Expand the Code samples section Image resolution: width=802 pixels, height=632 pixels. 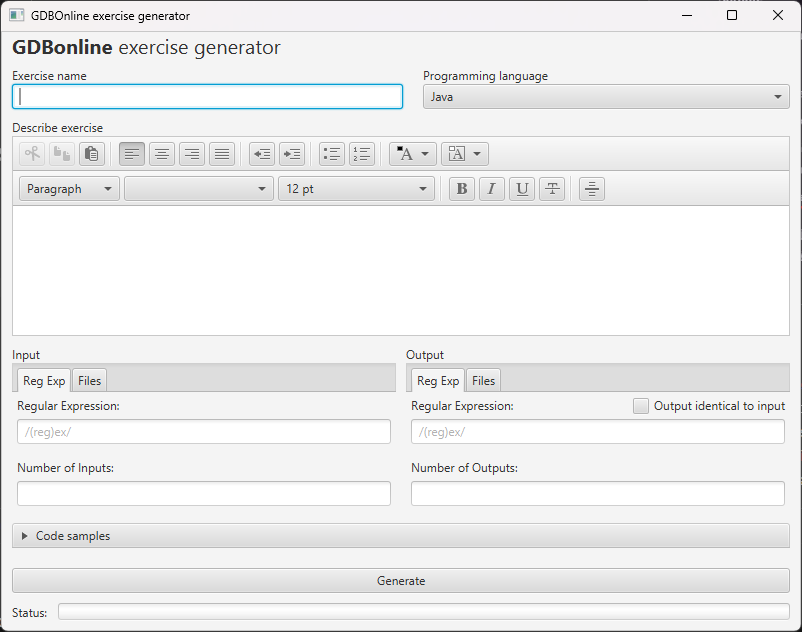tap(401, 535)
